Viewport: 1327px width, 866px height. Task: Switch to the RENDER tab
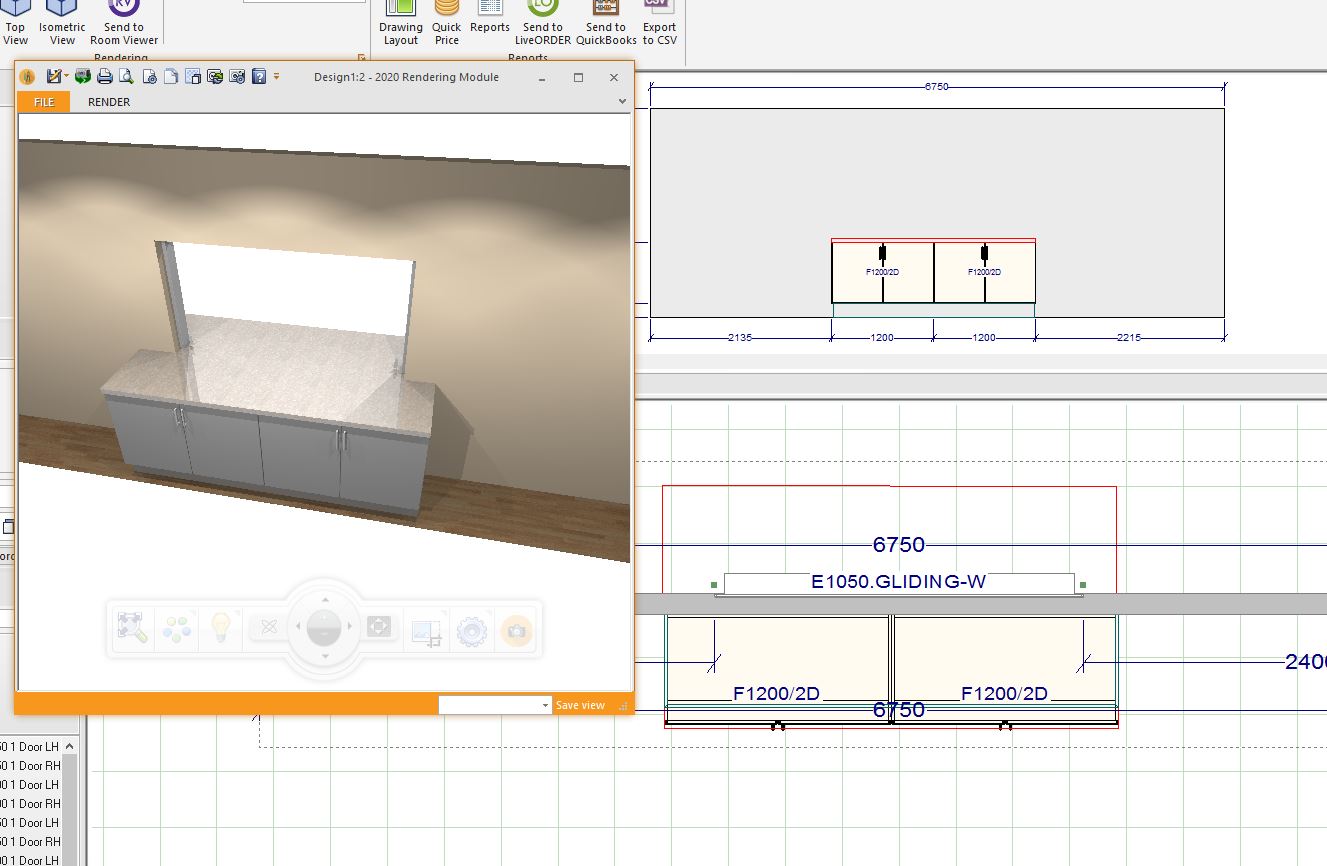109,102
